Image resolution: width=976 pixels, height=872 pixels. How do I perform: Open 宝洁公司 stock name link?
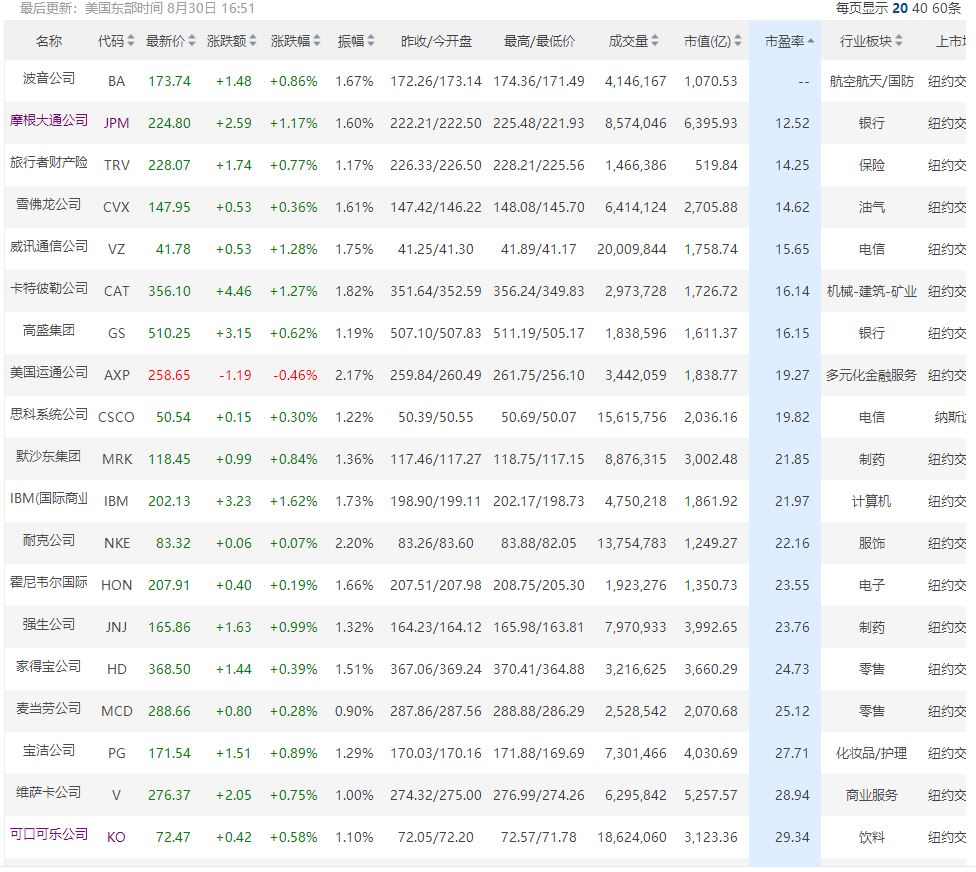point(49,751)
